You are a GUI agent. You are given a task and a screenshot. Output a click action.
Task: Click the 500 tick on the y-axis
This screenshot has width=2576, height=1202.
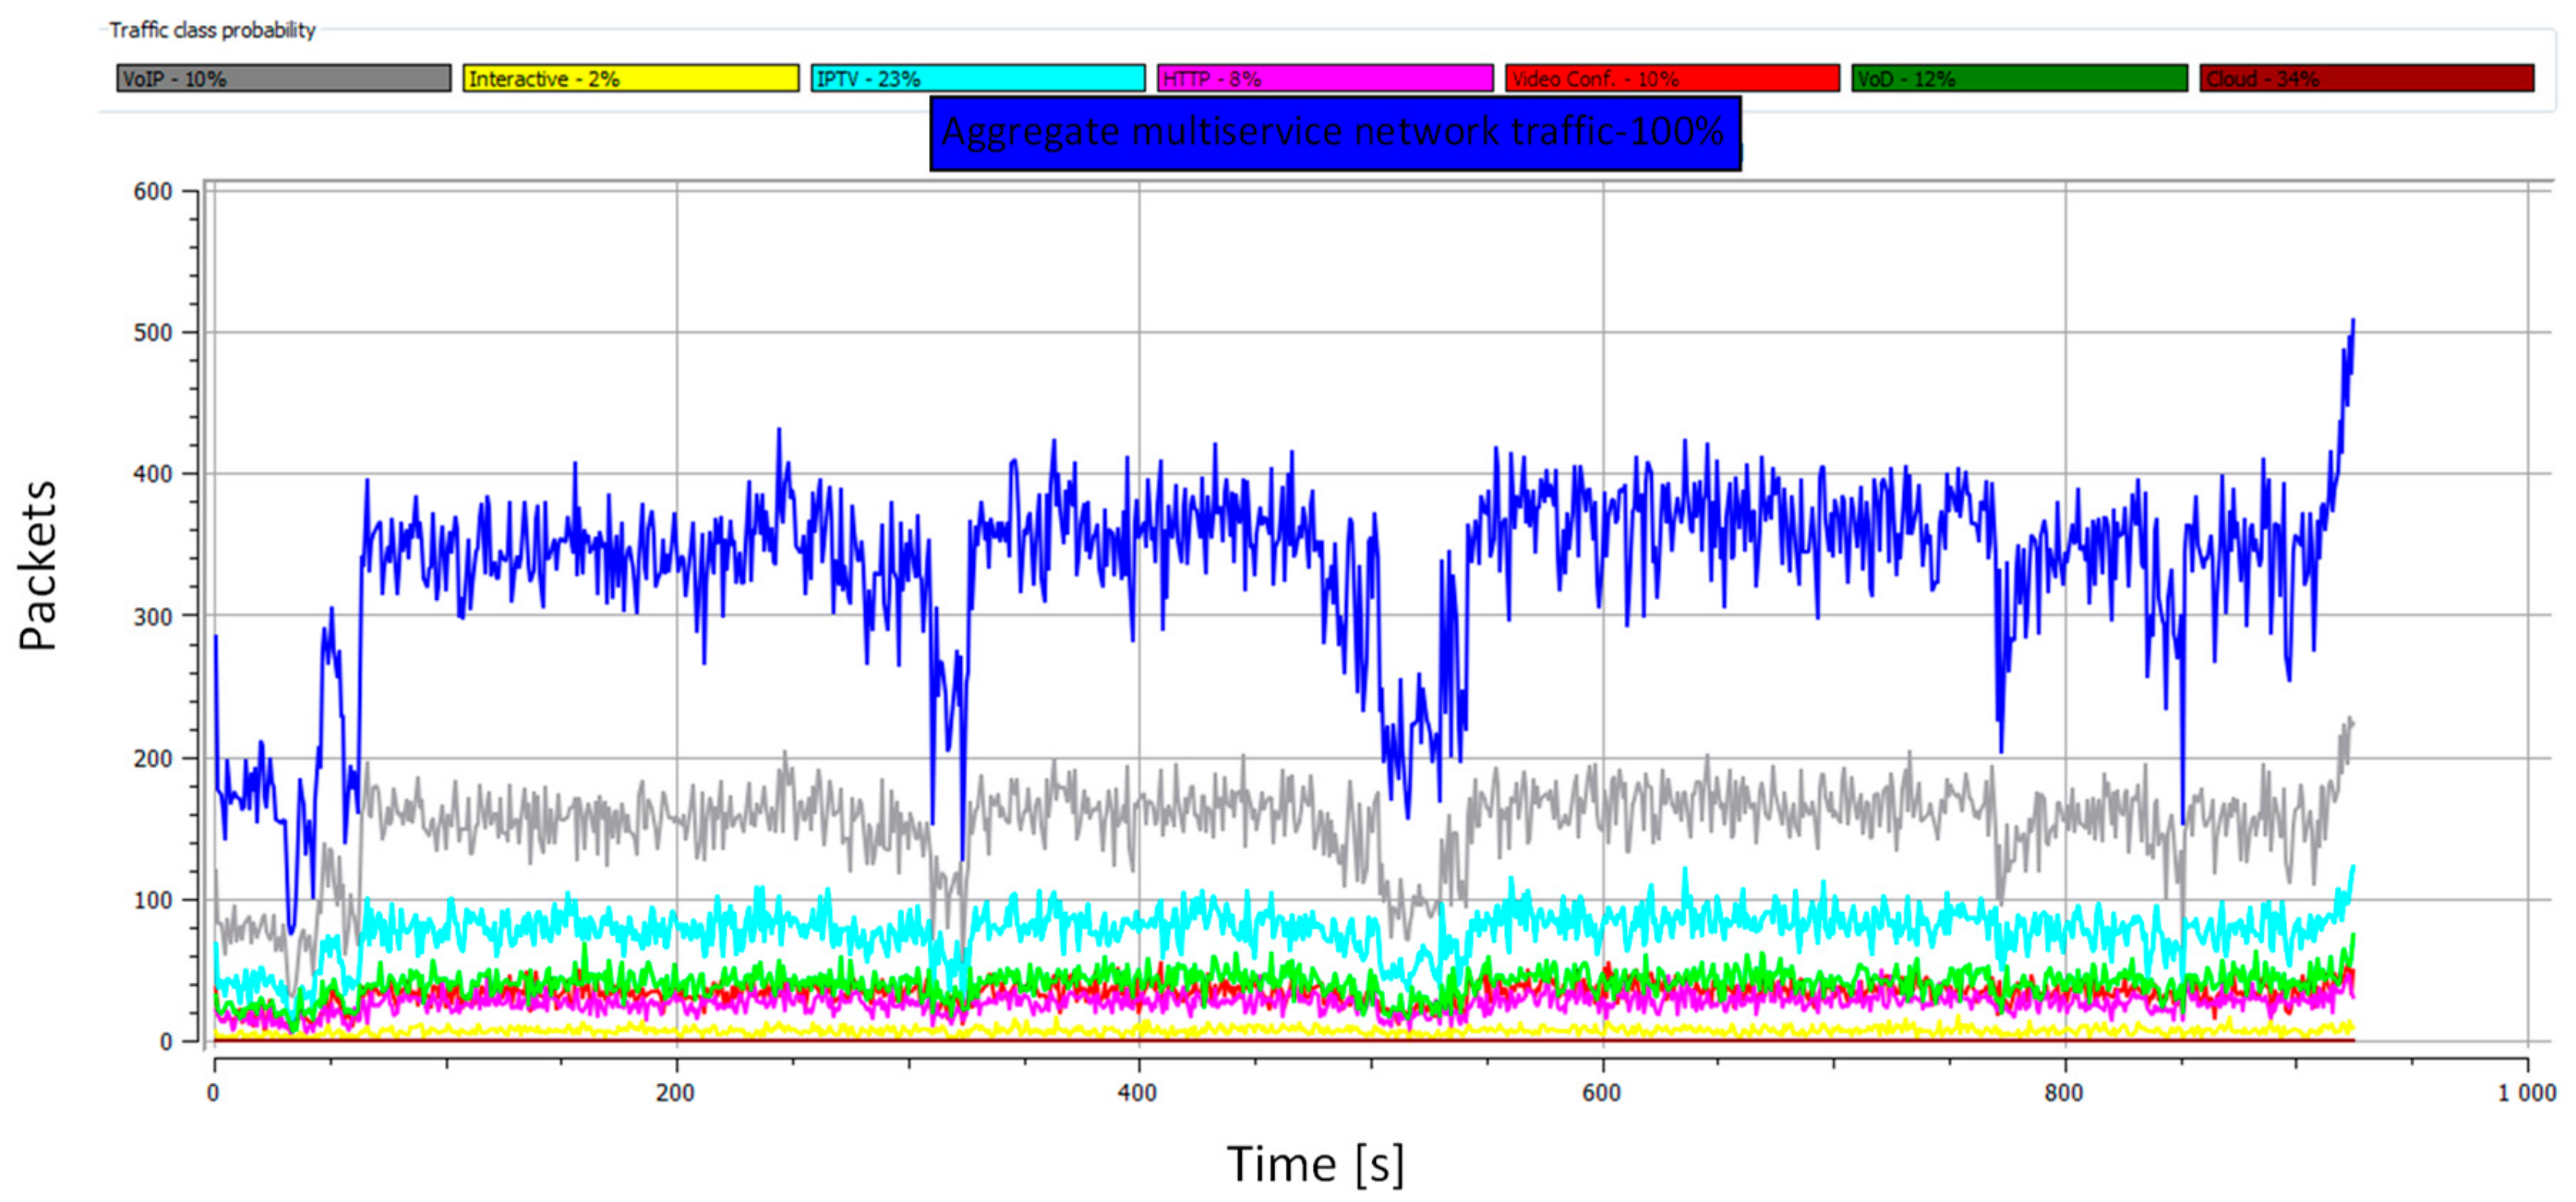153,333
